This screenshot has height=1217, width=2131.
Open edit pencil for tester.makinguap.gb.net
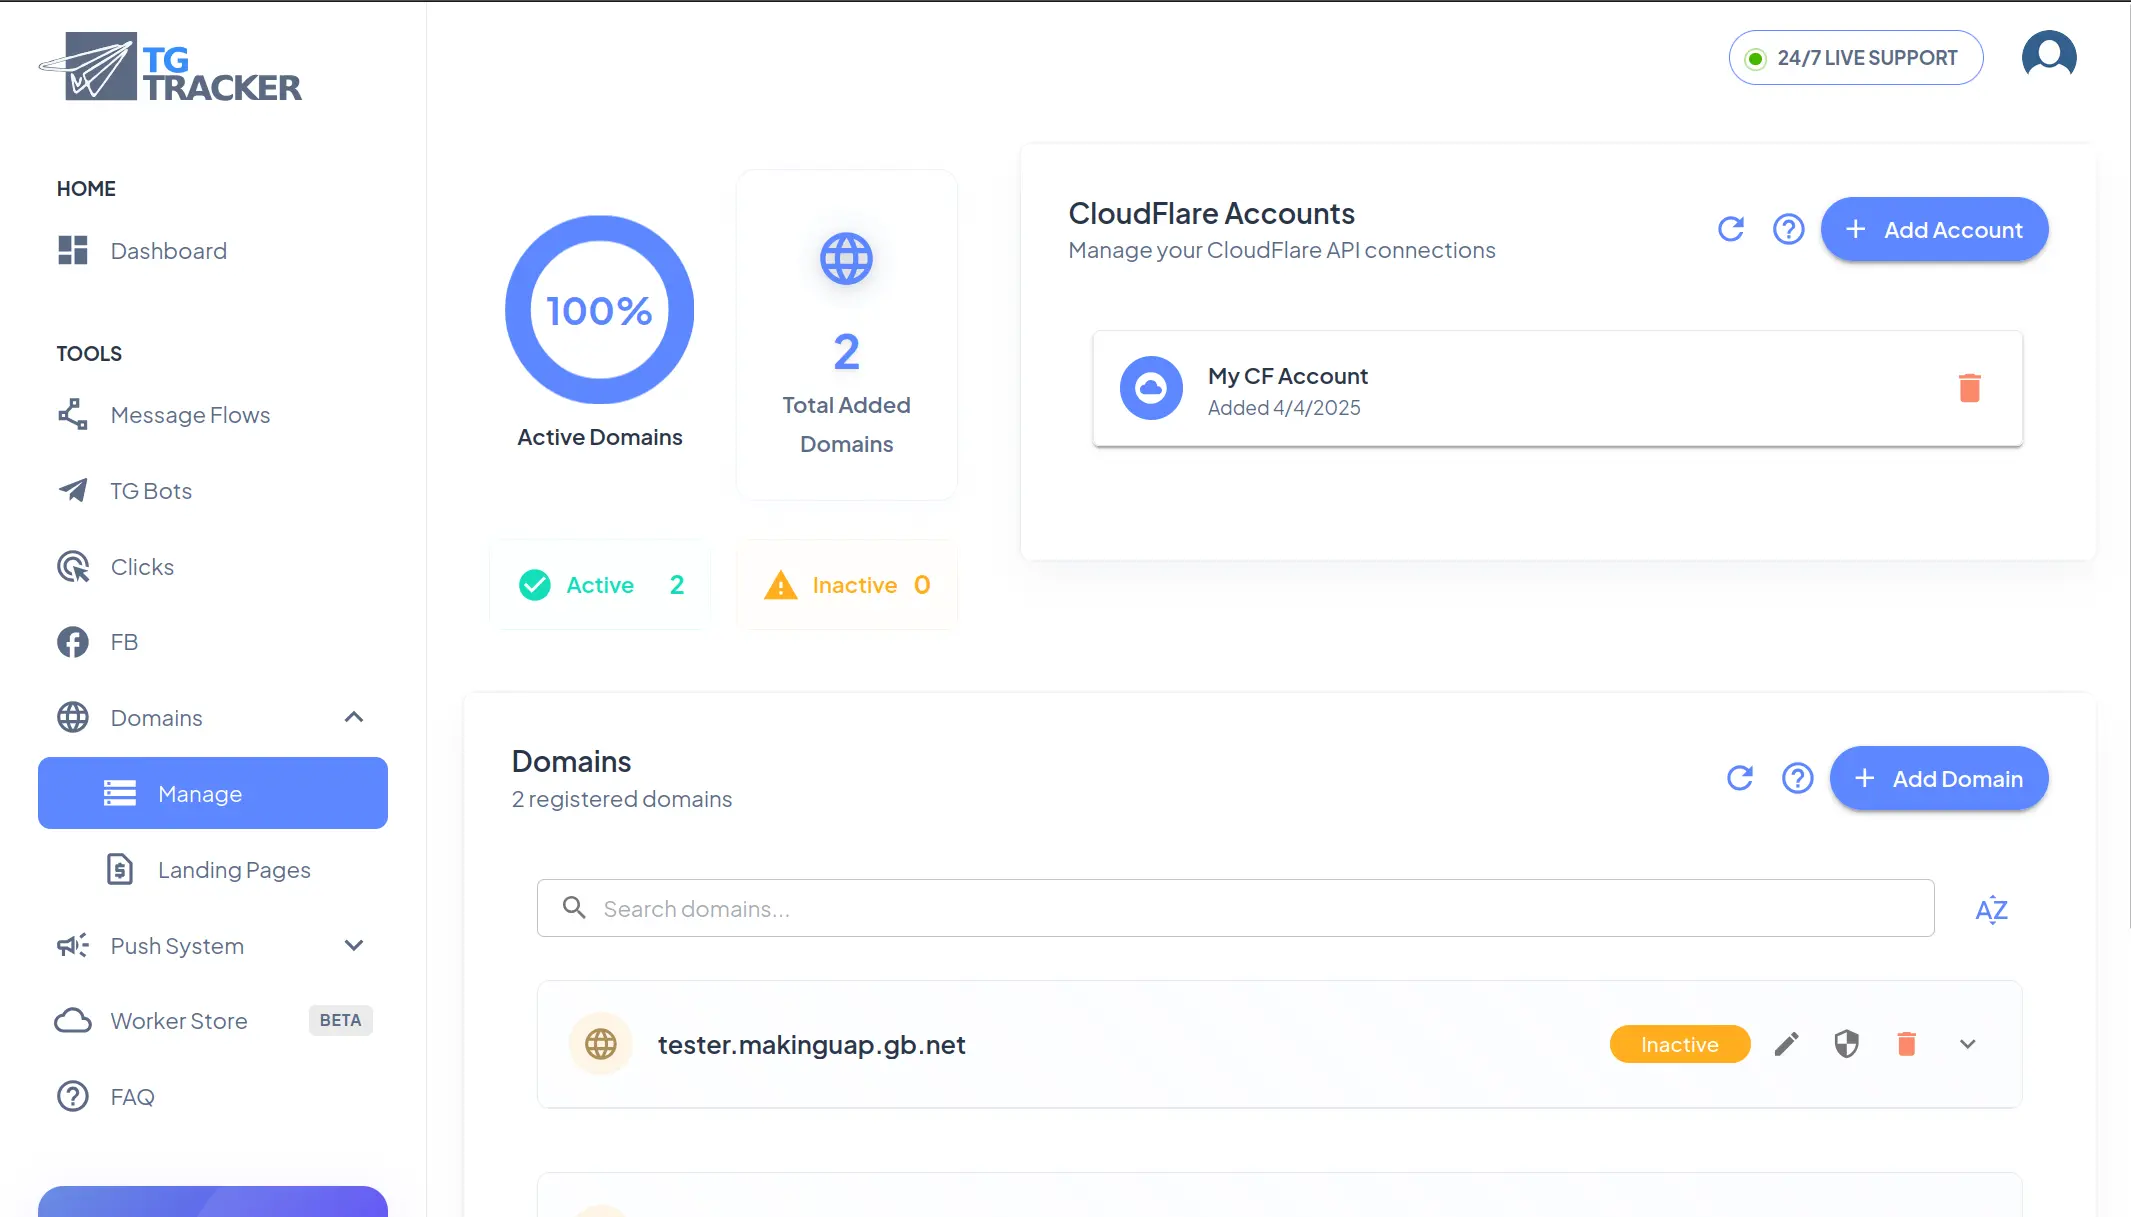pyautogui.click(x=1786, y=1043)
